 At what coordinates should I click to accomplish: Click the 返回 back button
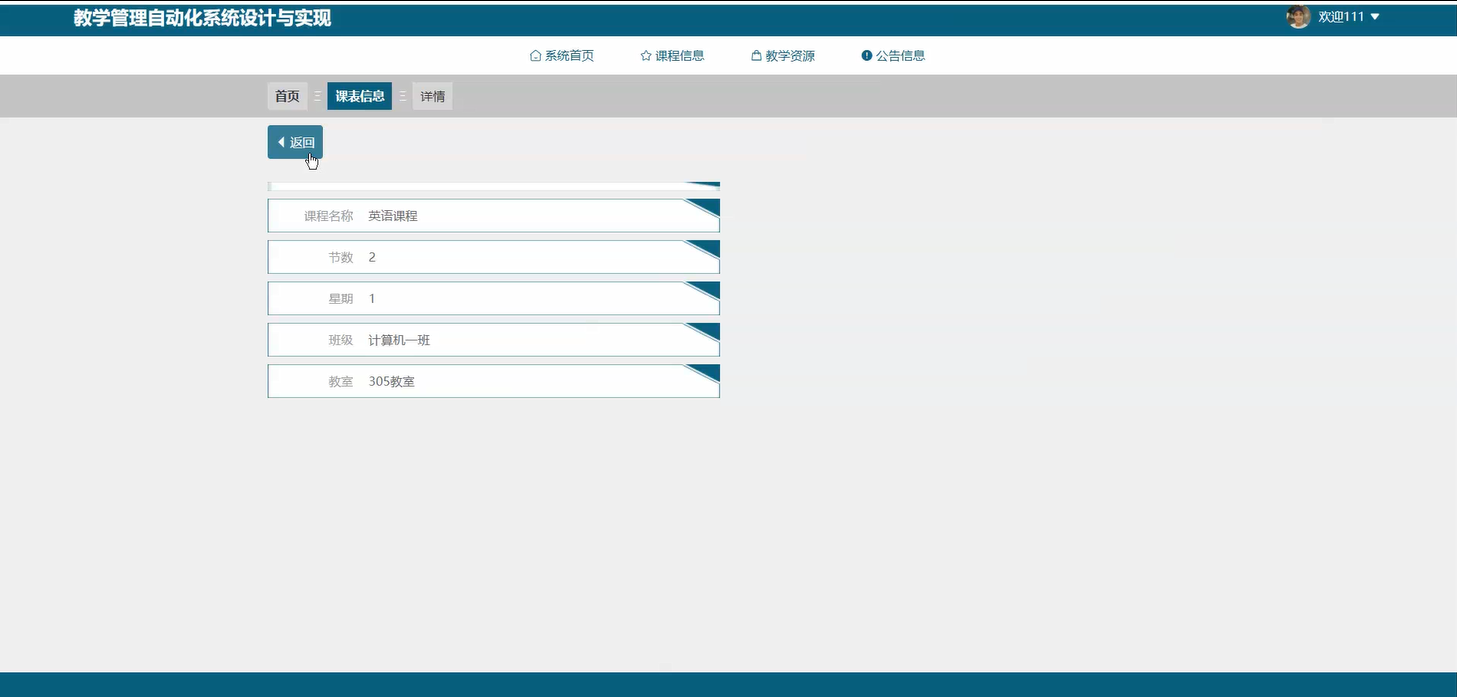tap(295, 142)
